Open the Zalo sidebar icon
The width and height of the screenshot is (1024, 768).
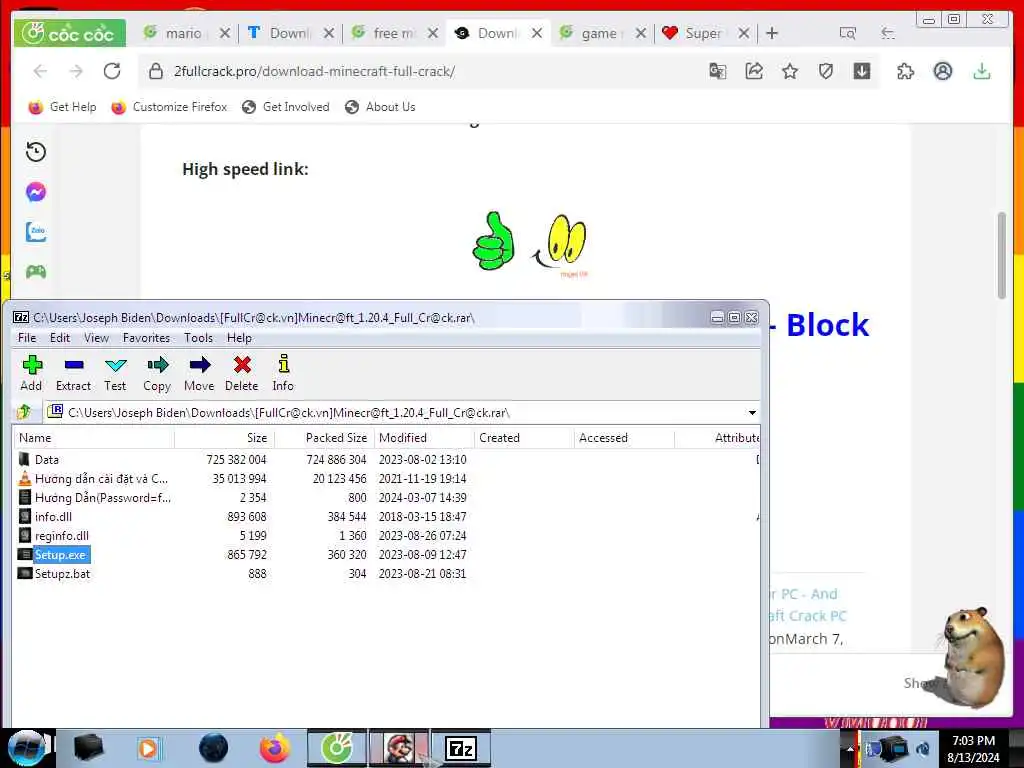coord(36,232)
